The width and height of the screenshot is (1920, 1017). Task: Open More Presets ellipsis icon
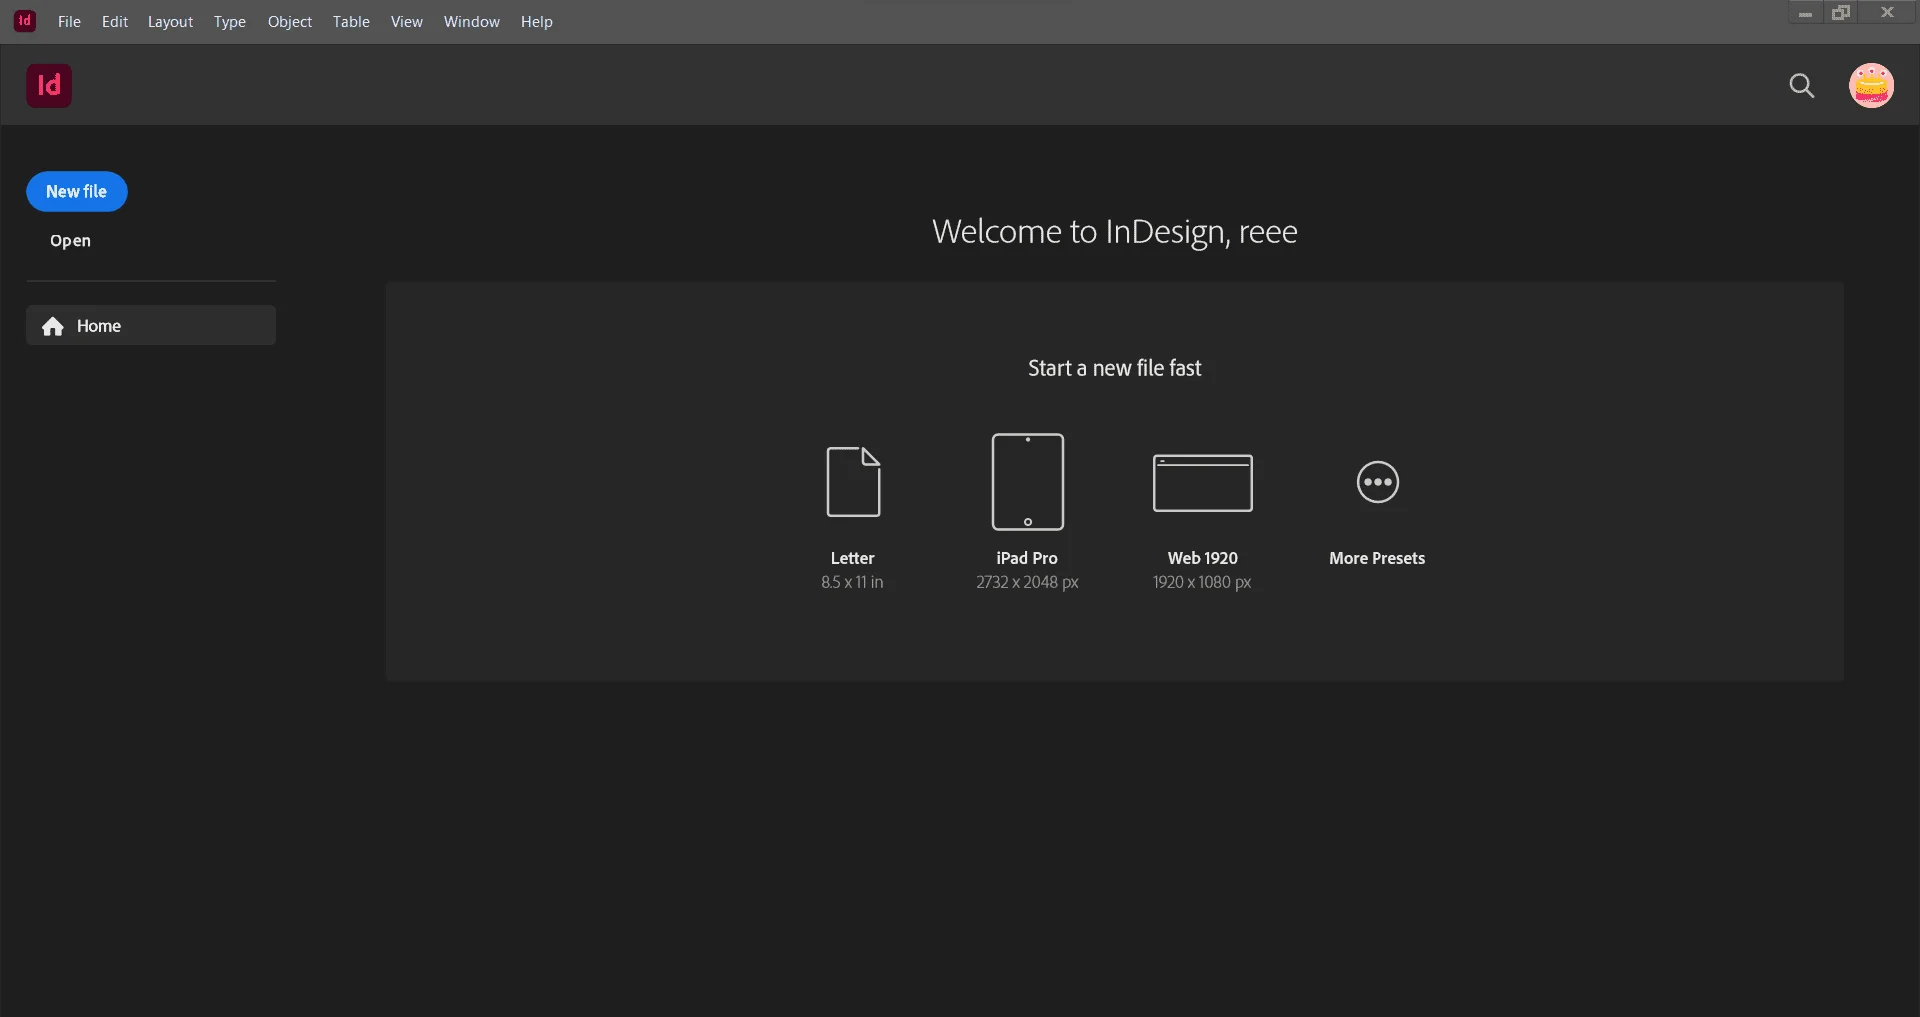coord(1377,482)
